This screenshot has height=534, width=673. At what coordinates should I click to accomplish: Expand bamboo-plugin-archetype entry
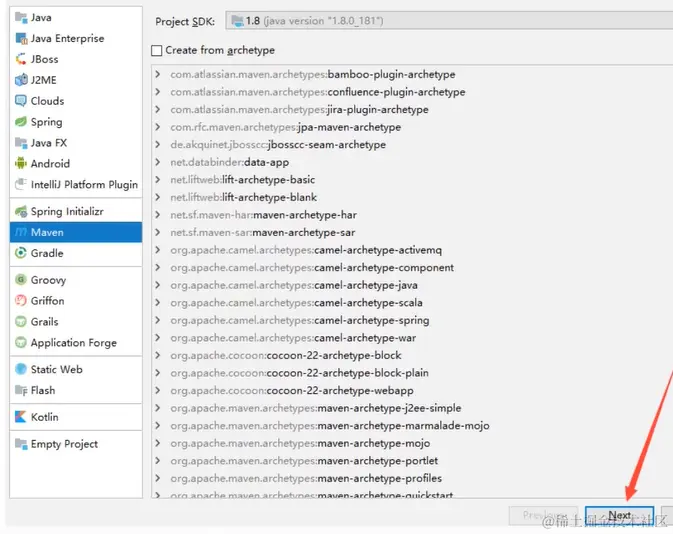click(x=158, y=74)
